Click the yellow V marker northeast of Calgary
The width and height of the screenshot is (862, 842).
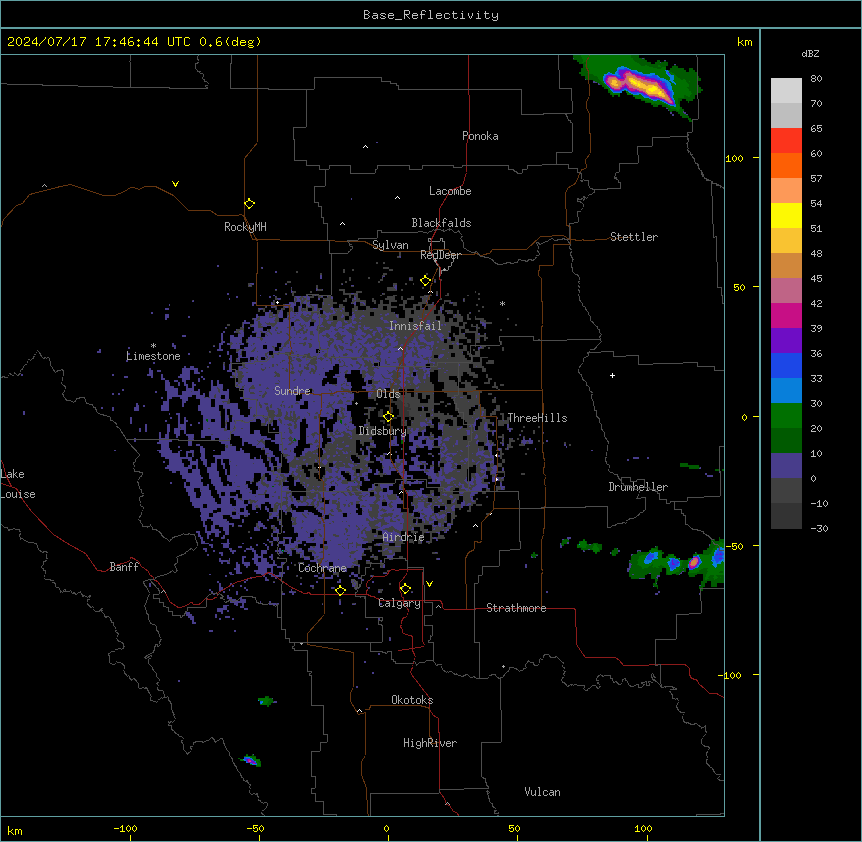[x=429, y=584]
